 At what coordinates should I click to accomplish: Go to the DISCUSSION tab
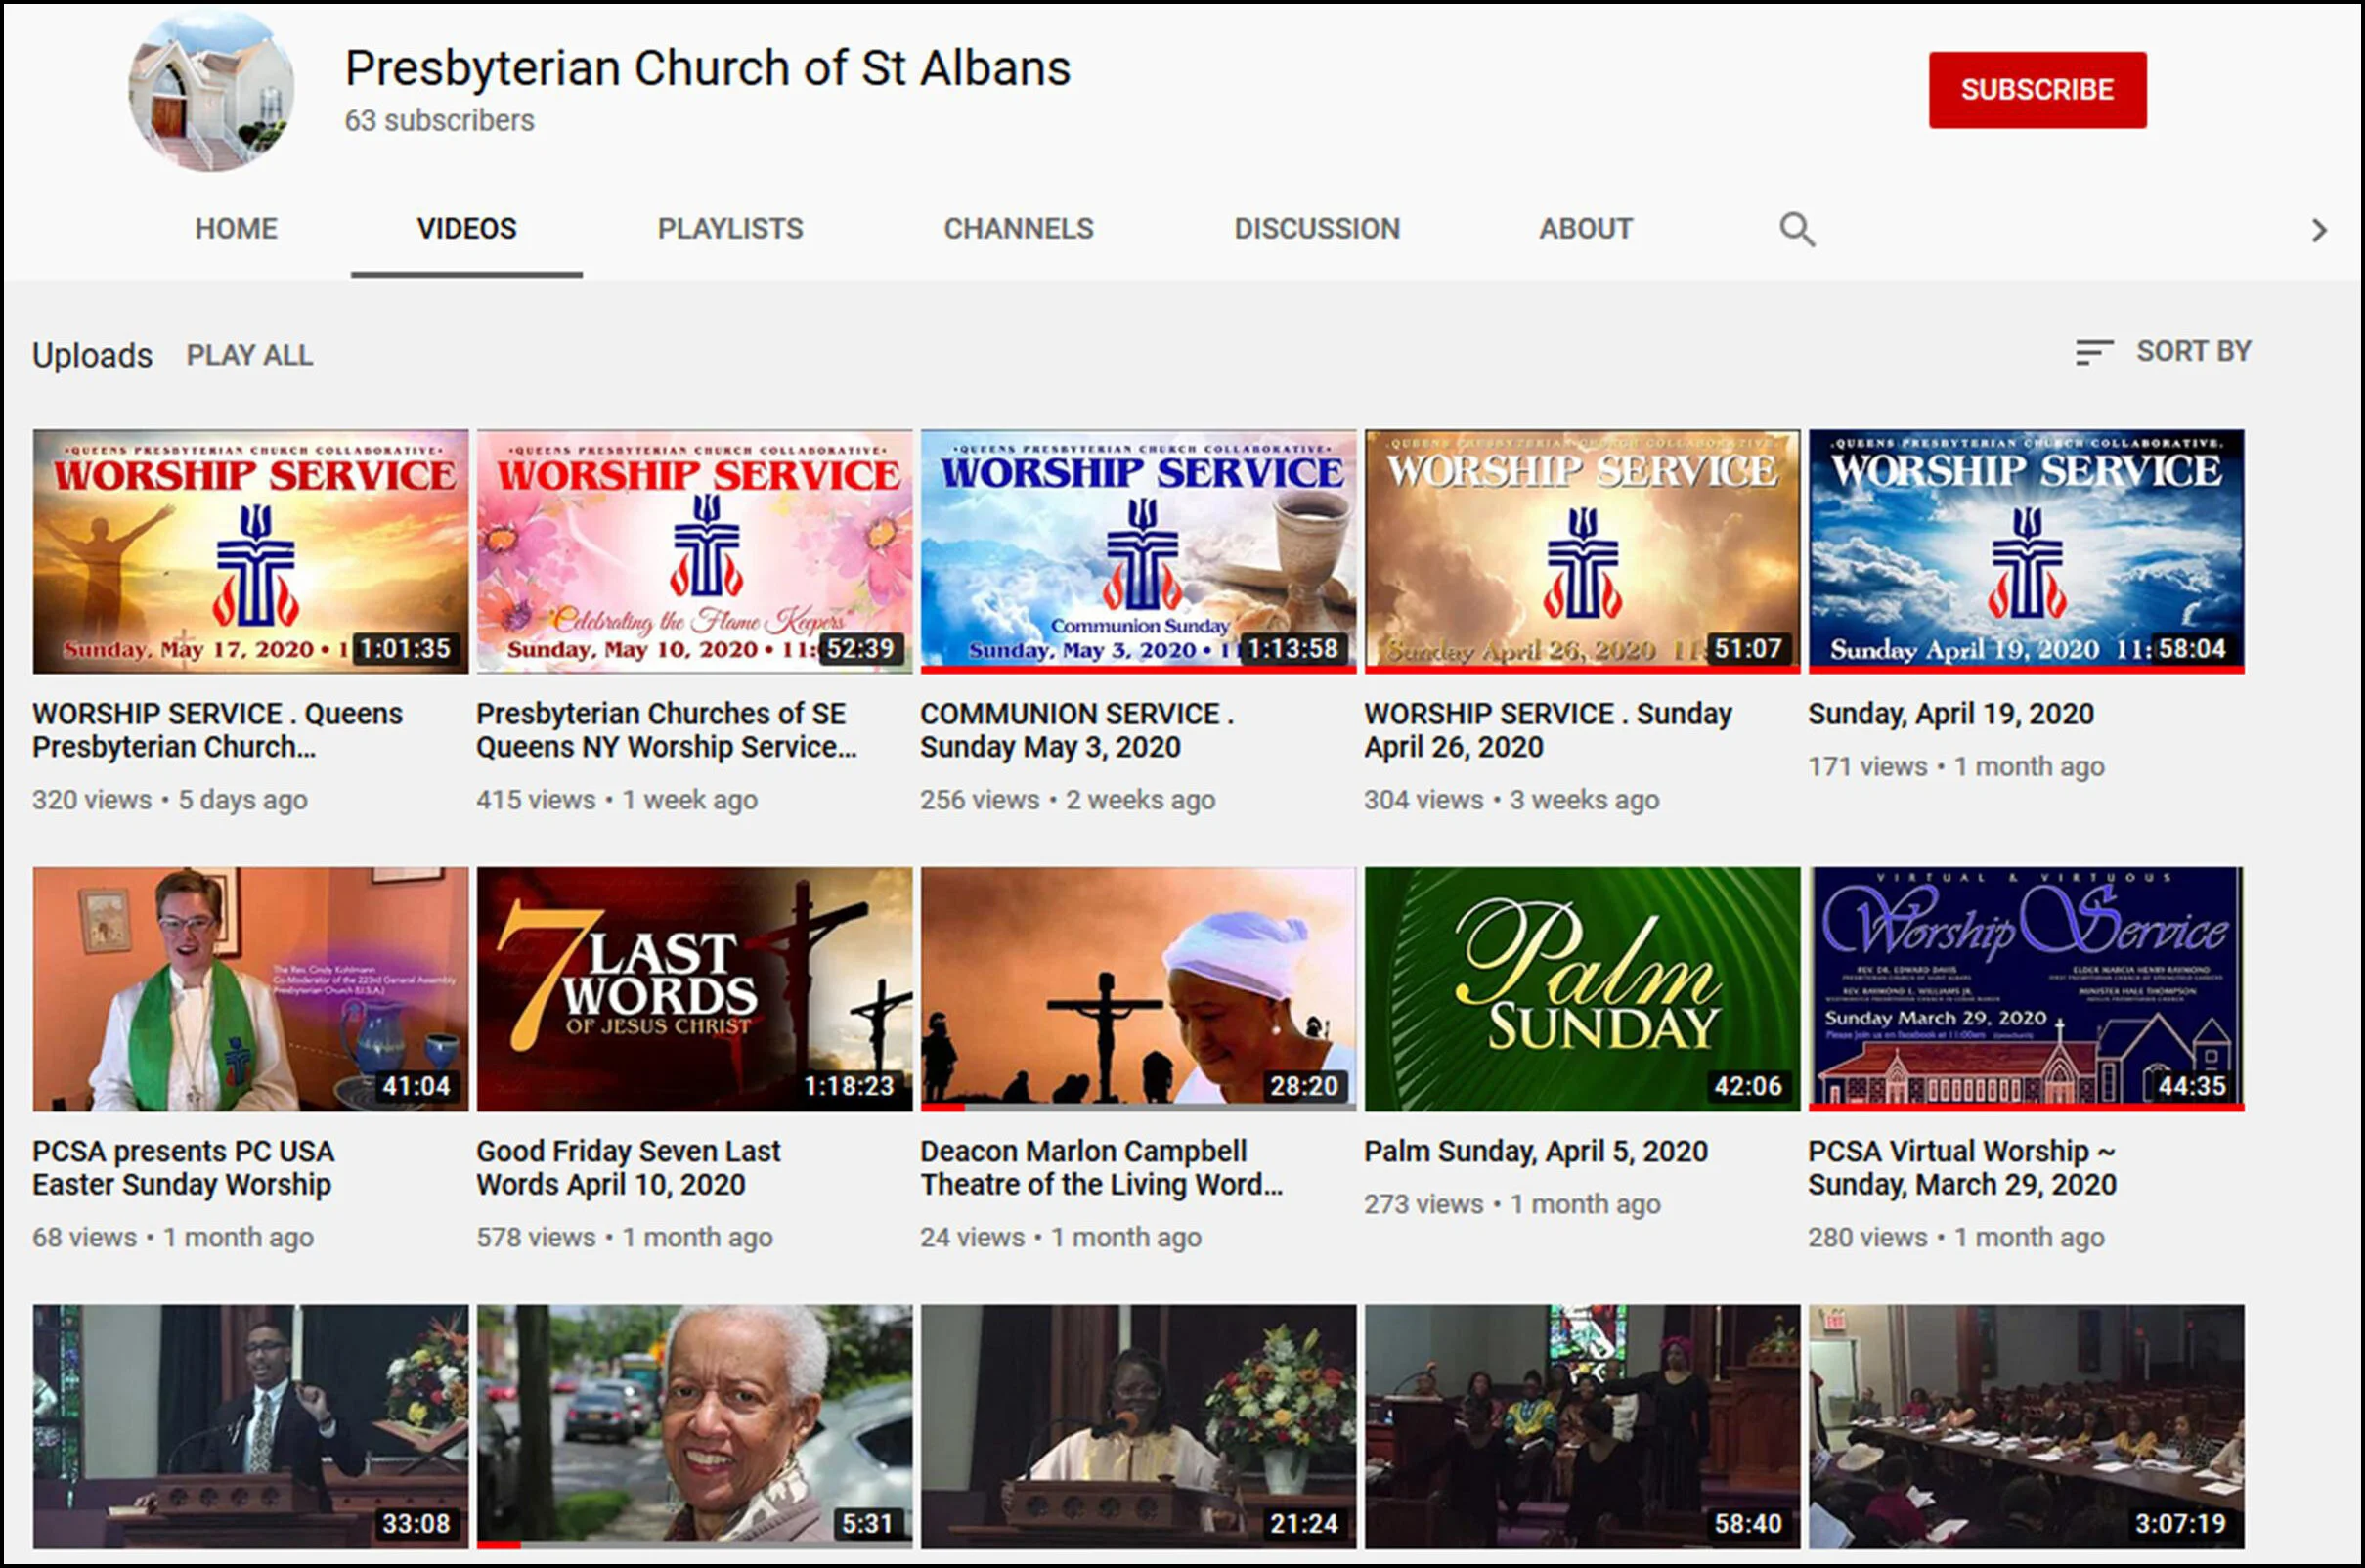[1316, 229]
